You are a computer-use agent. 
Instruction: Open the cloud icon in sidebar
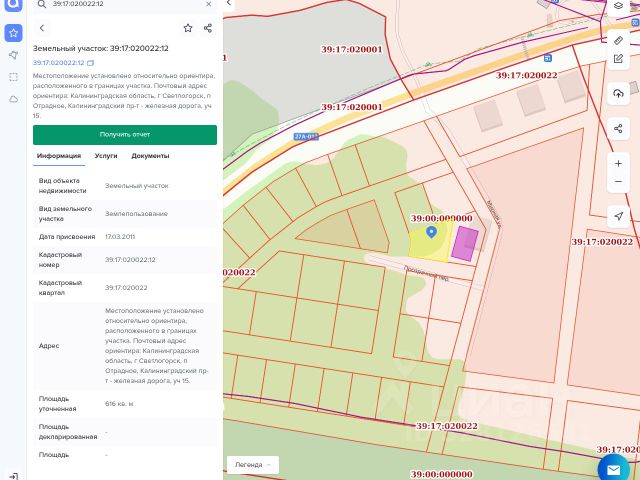[13, 99]
